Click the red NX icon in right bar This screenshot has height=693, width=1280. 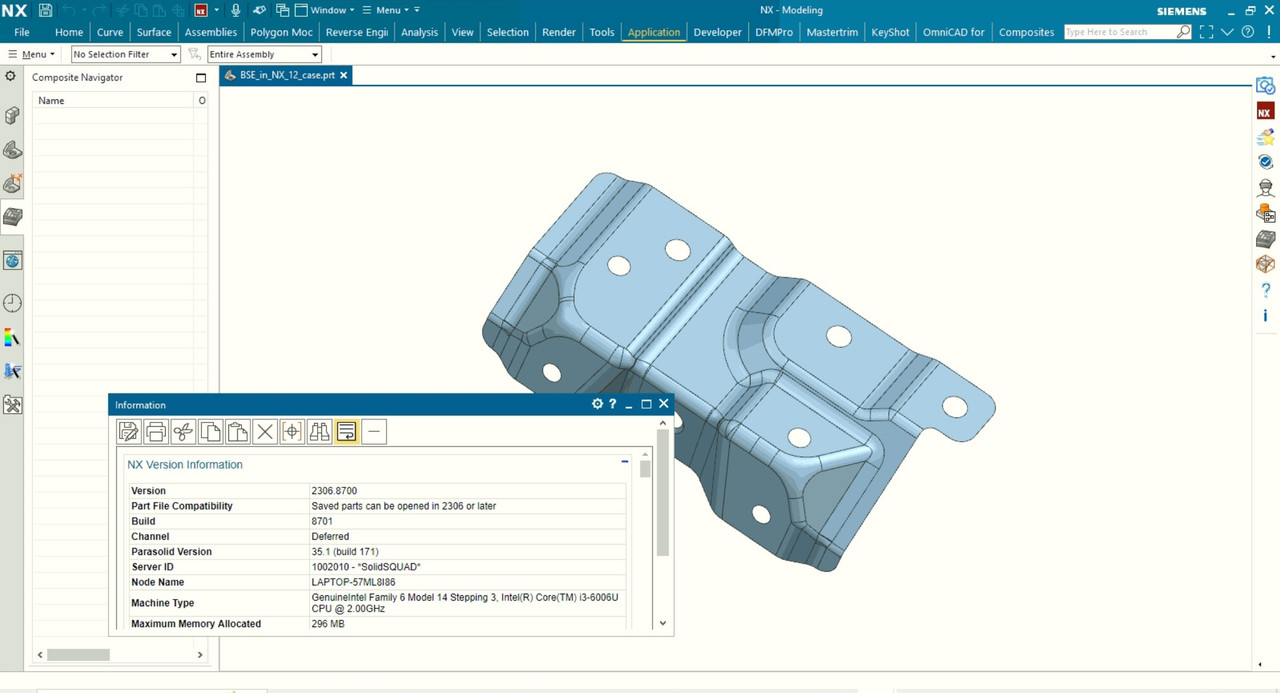click(1265, 112)
